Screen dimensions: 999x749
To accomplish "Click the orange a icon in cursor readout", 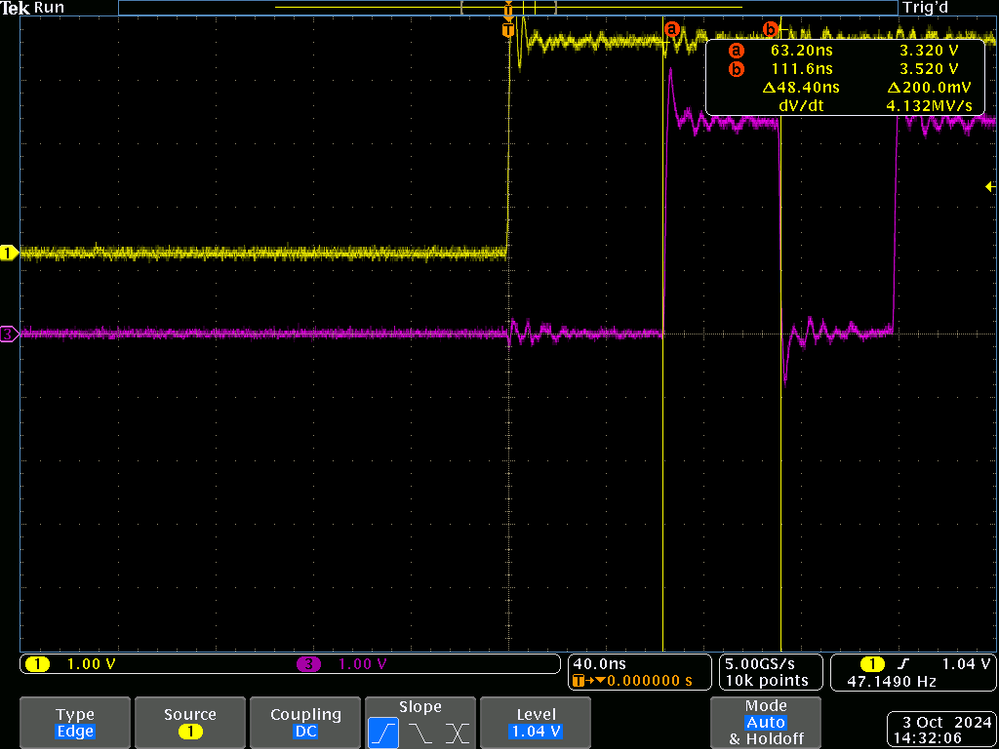I will 737,50.
